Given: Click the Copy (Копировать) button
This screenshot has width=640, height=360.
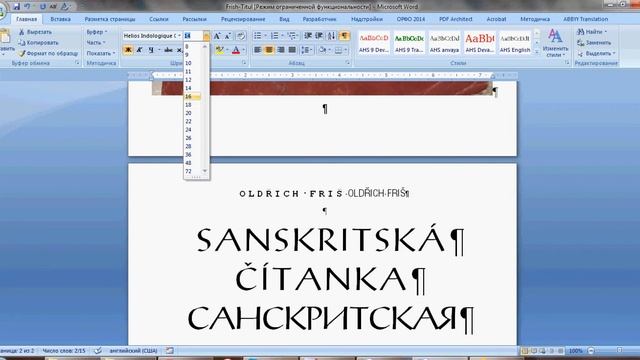Looking at the screenshot, I should (x=38, y=42).
